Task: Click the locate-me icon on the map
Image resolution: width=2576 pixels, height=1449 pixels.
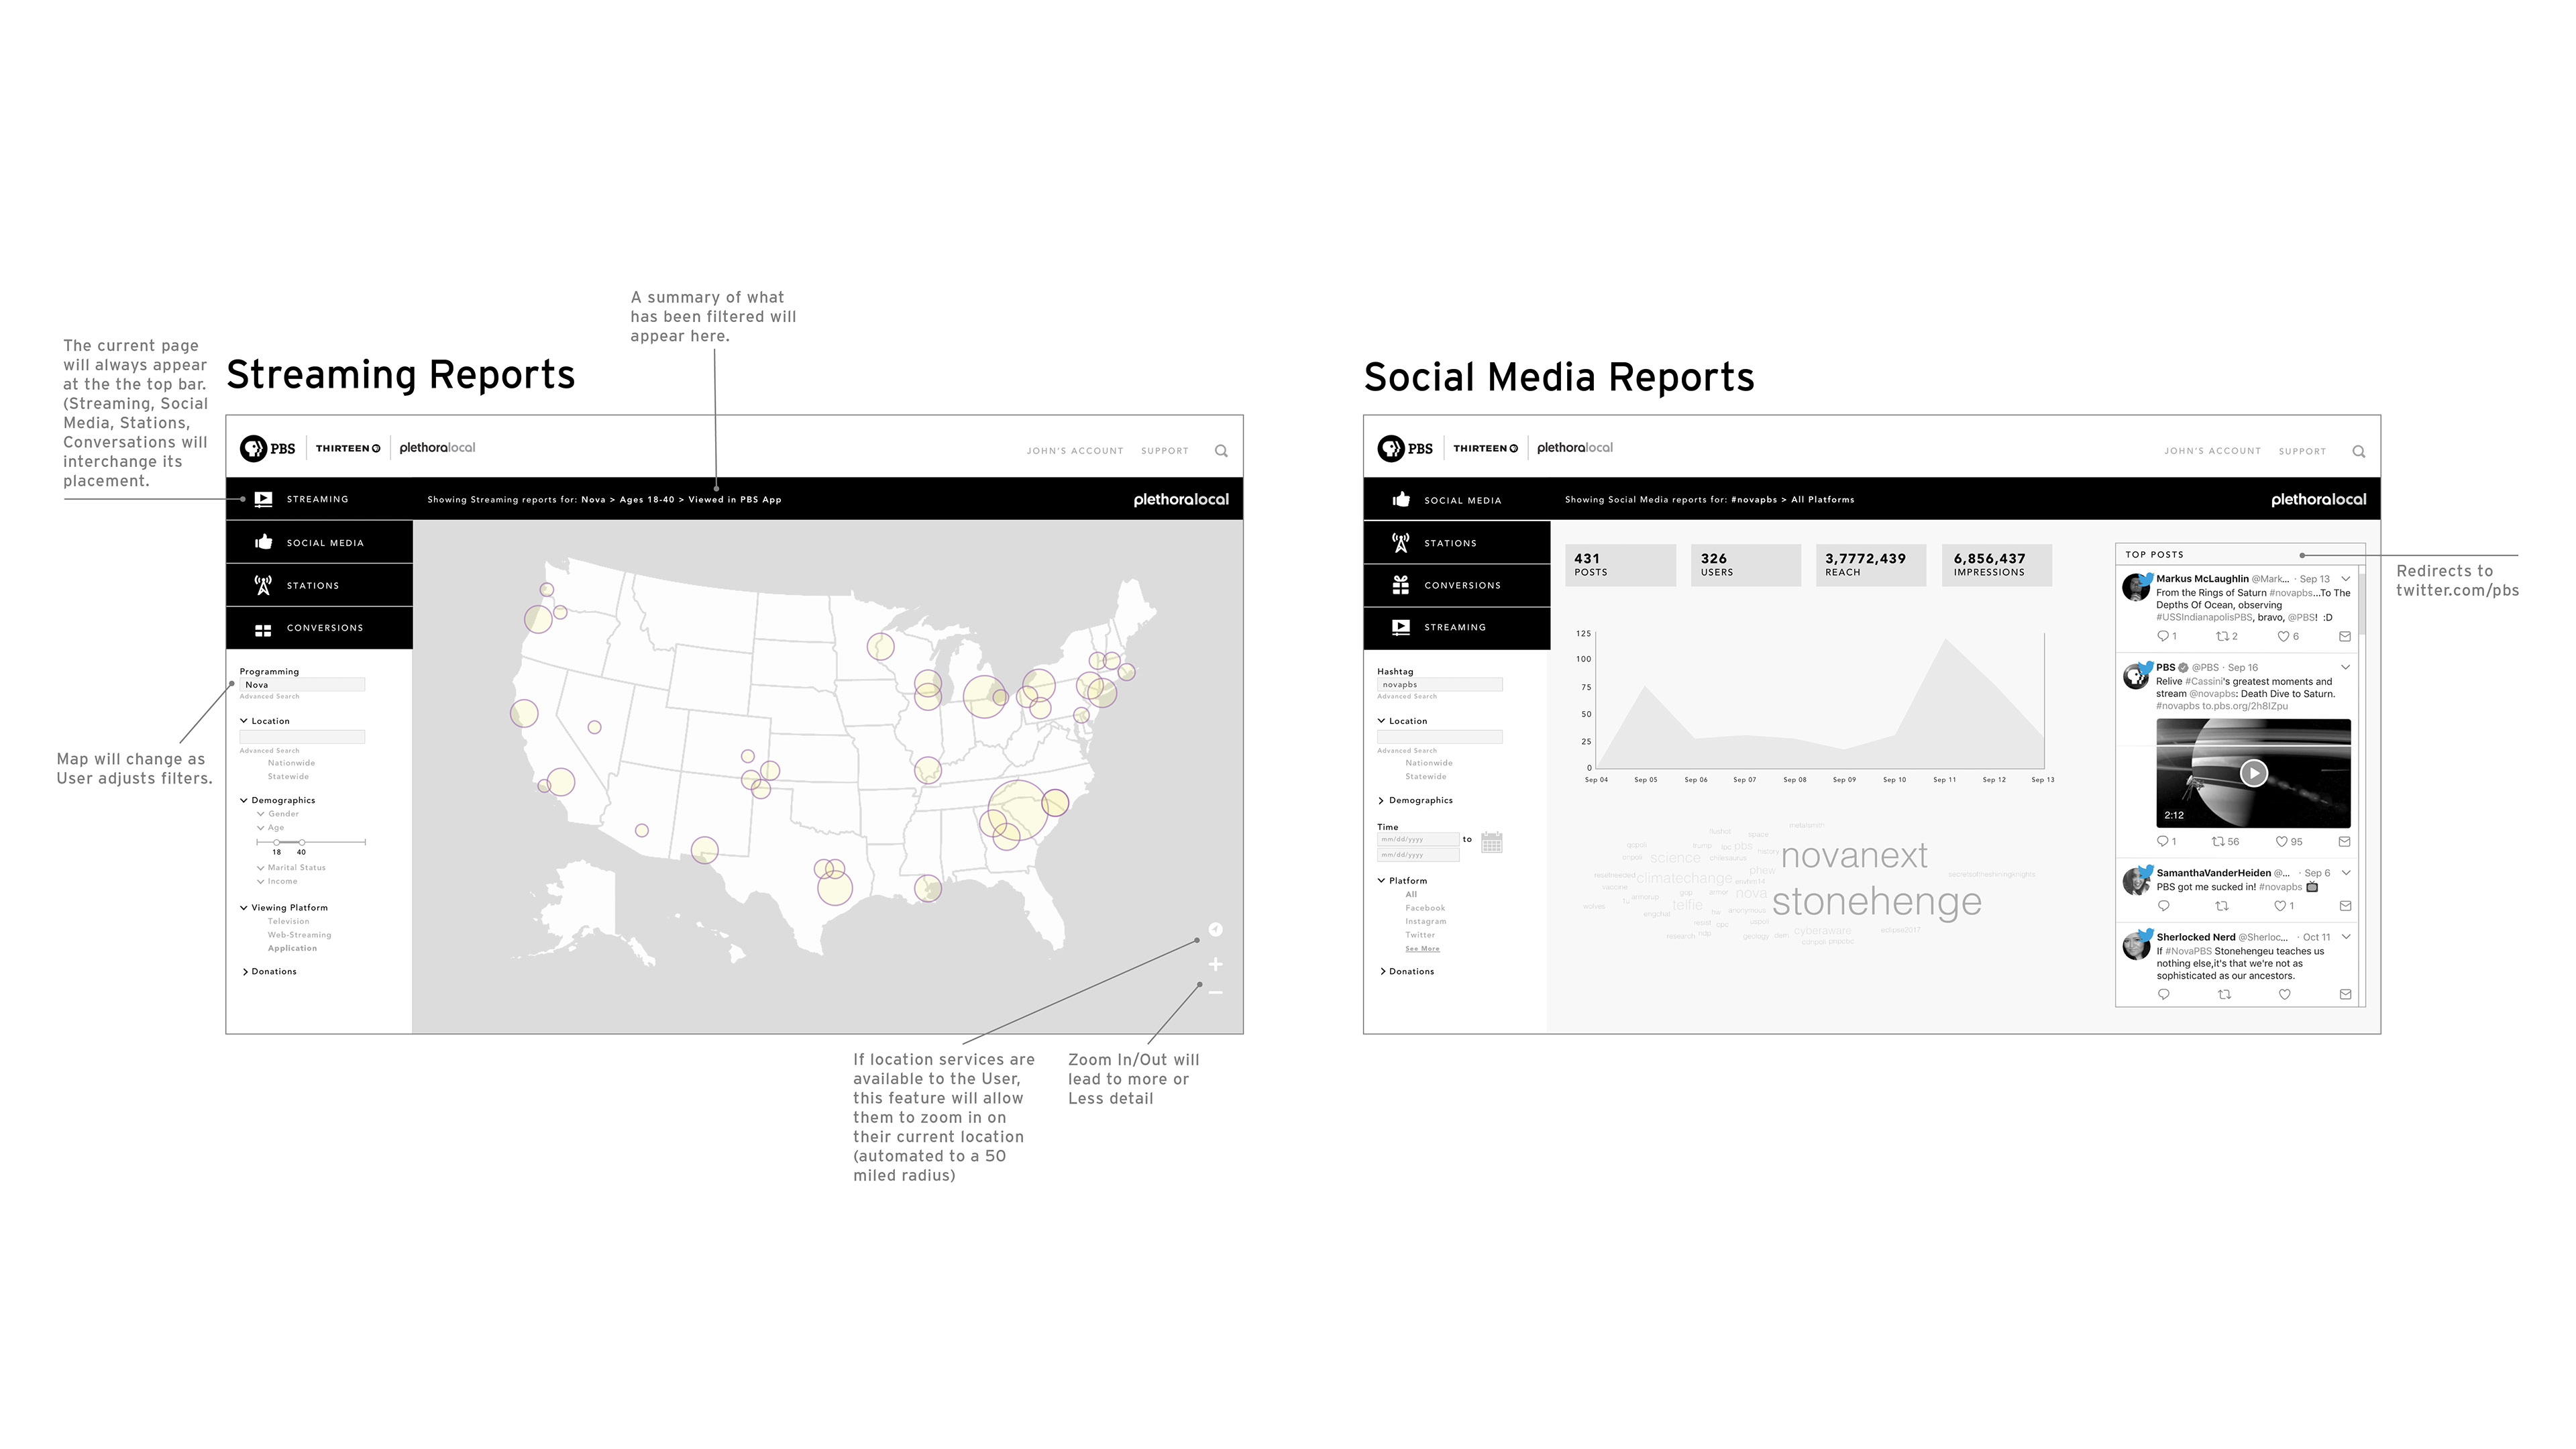Action: click(x=1215, y=930)
